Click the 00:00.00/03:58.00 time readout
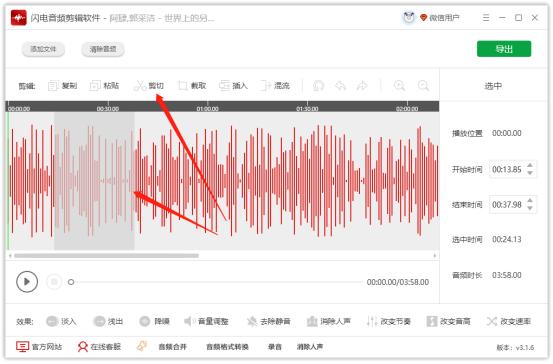 (398, 282)
